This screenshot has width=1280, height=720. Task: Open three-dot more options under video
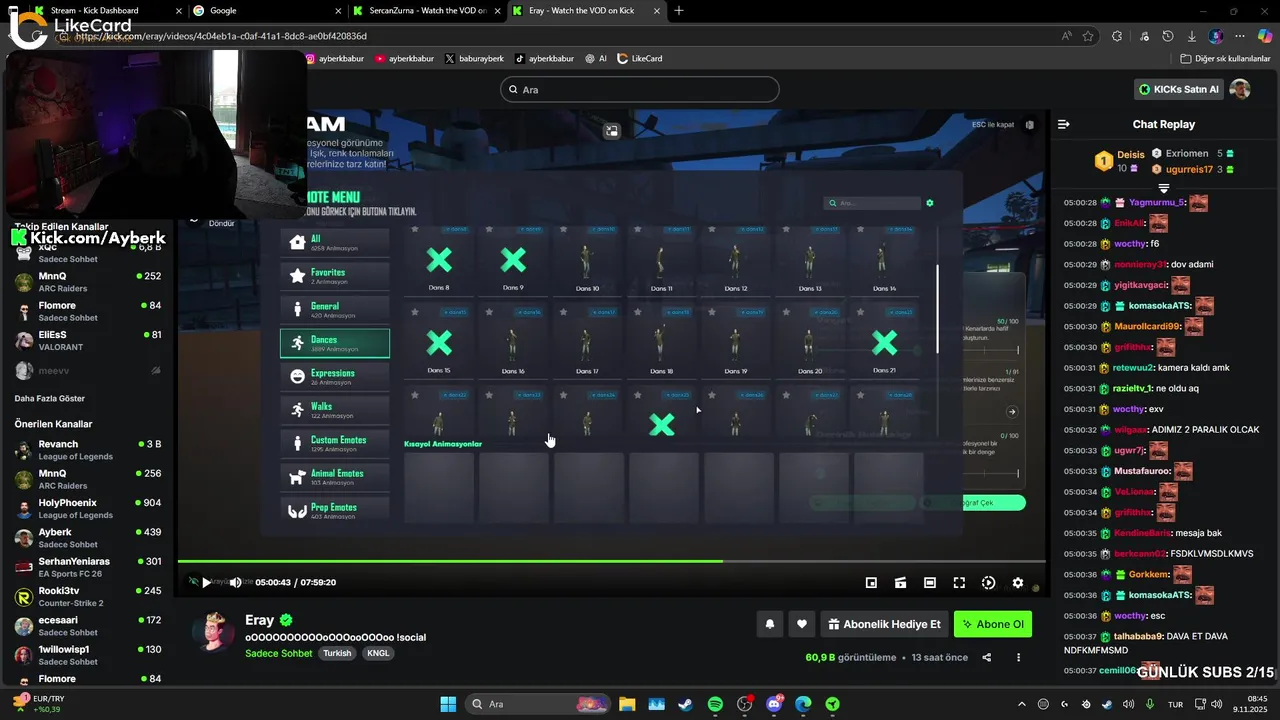[x=1018, y=657]
